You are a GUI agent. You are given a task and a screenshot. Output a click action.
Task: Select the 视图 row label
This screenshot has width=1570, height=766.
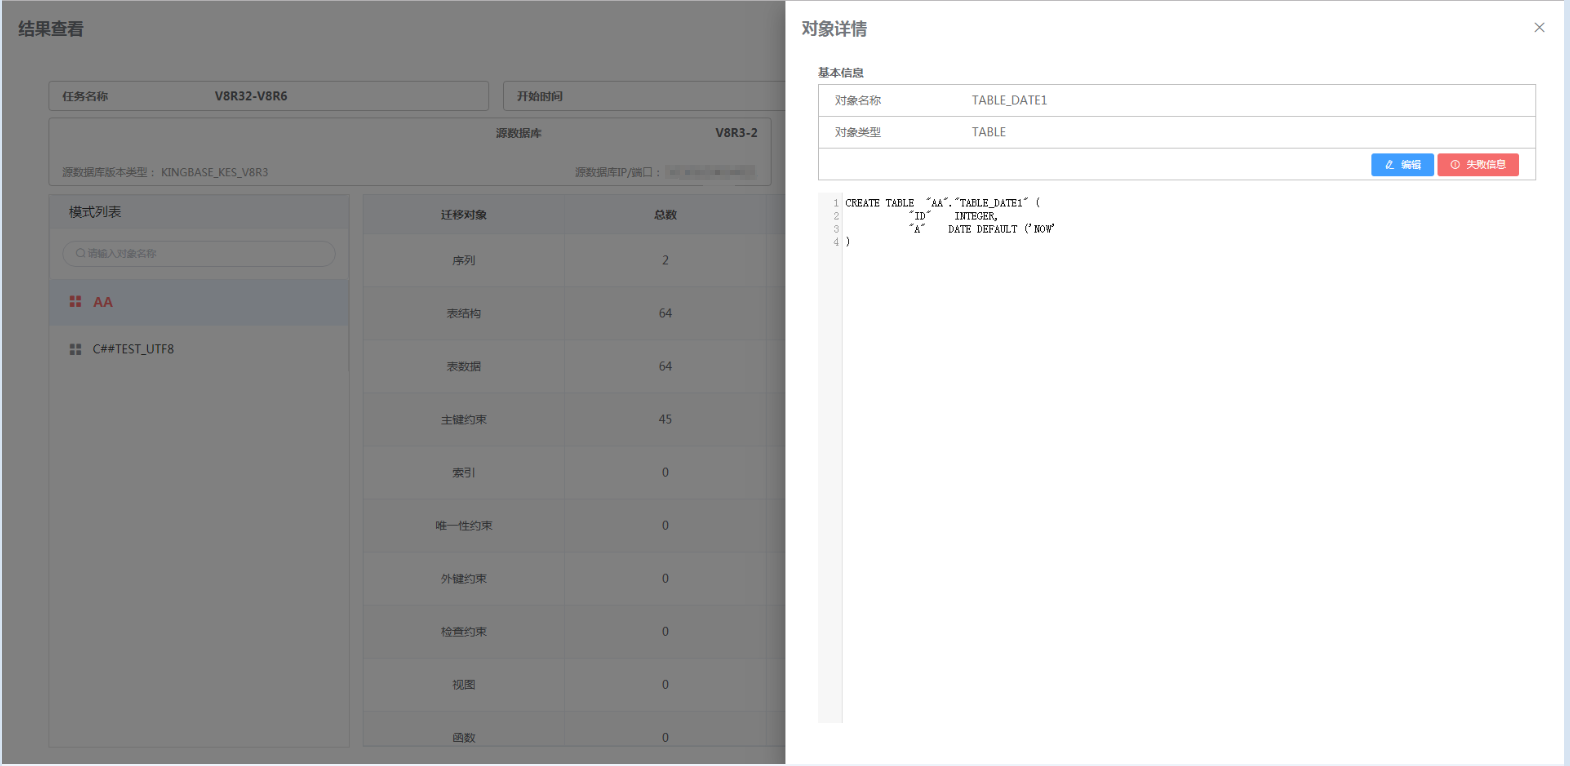pyautogui.click(x=464, y=685)
